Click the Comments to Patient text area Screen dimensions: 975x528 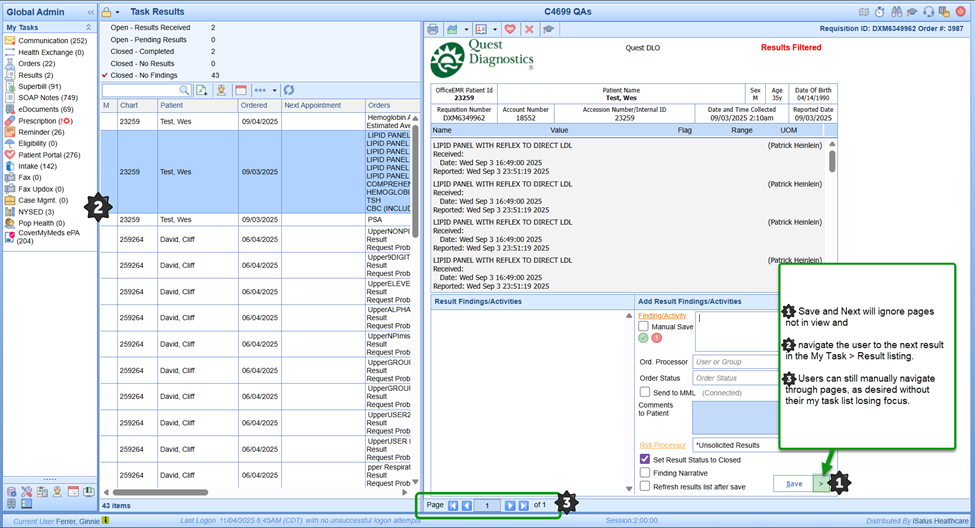(736, 417)
